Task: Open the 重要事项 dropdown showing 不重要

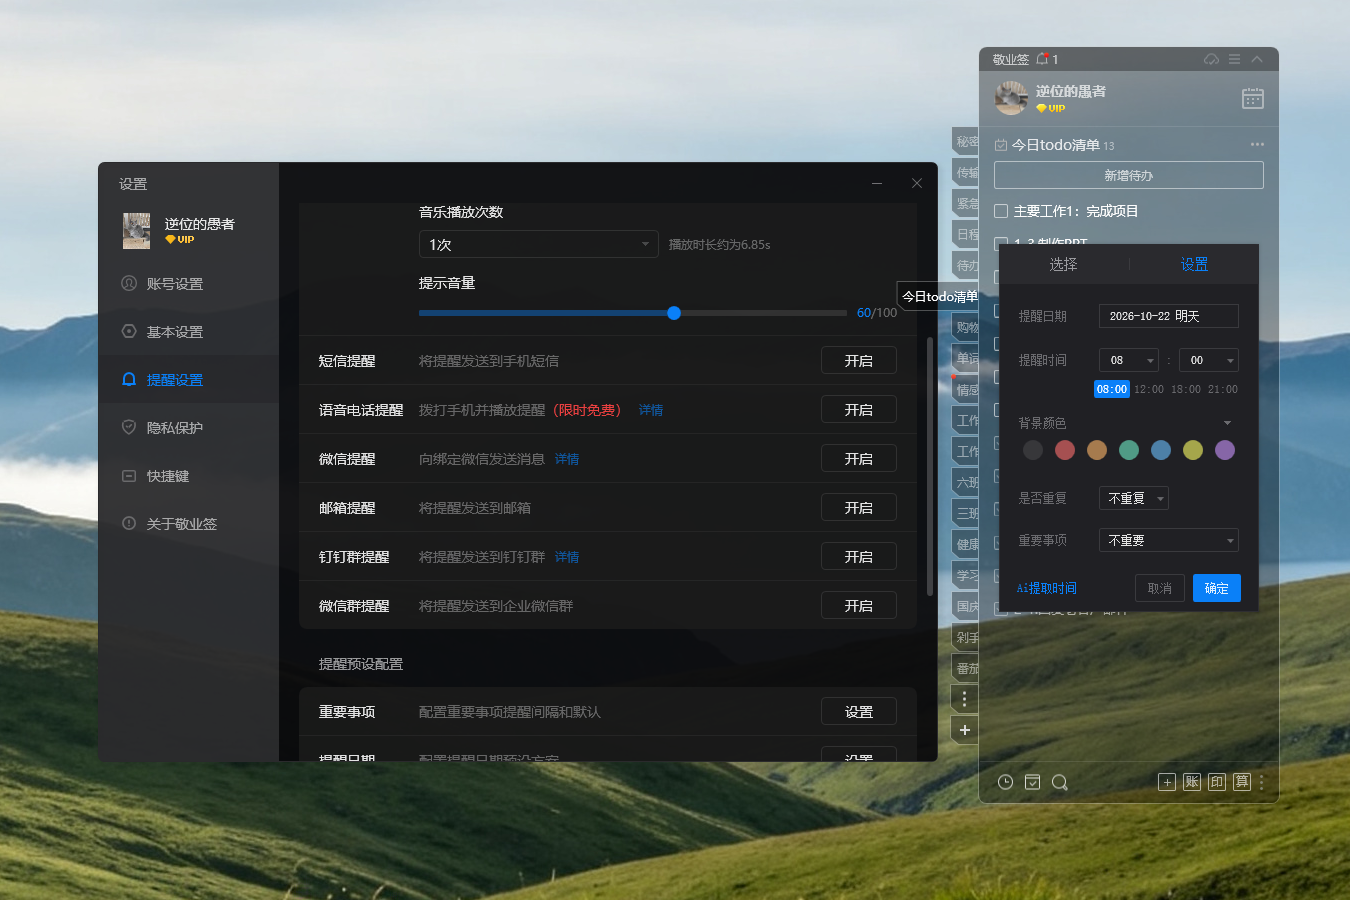Action: [1168, 540]
